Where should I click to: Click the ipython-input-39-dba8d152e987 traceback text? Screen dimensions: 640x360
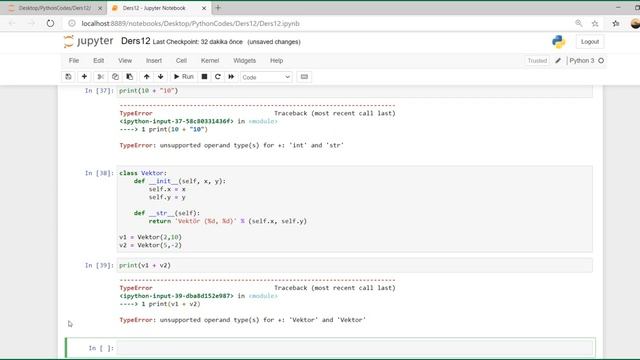click(x=177, y=296)
